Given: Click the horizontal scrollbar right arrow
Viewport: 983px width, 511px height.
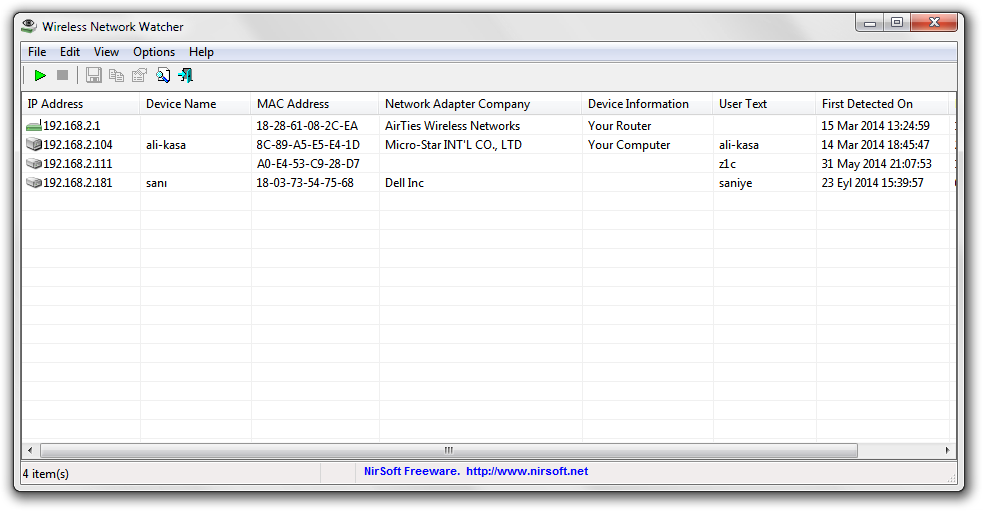Looking at the screenshot, I should coord(948,450).
